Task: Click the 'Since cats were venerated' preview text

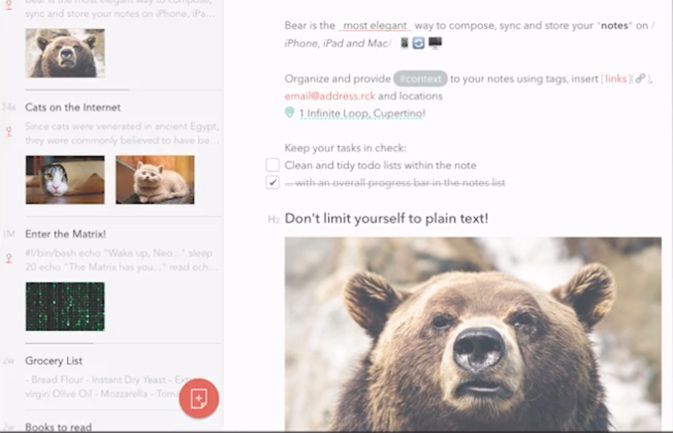Action: pos(122,133)
